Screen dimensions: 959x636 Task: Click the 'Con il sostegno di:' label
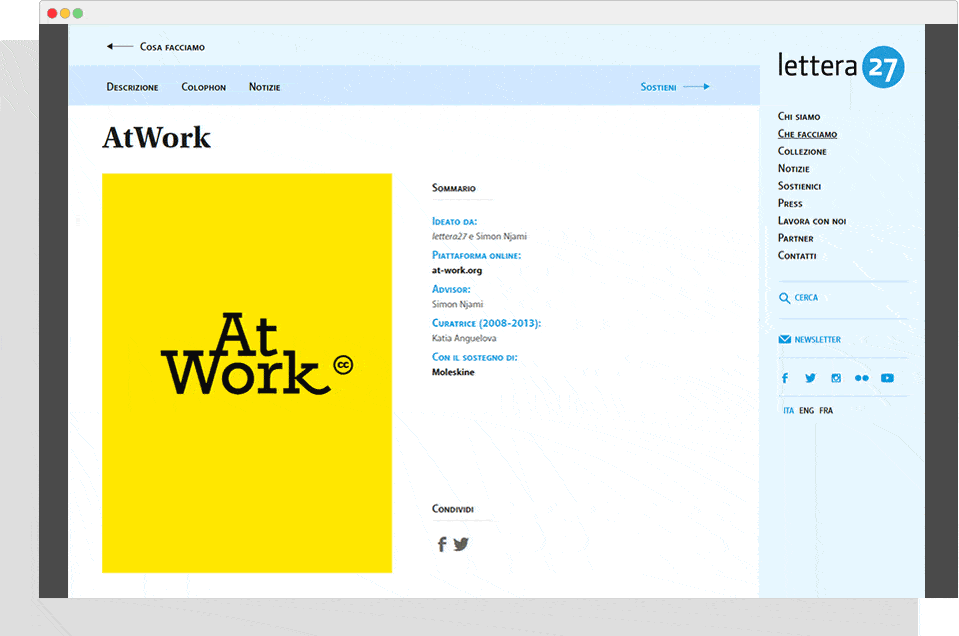click(475, 357)
